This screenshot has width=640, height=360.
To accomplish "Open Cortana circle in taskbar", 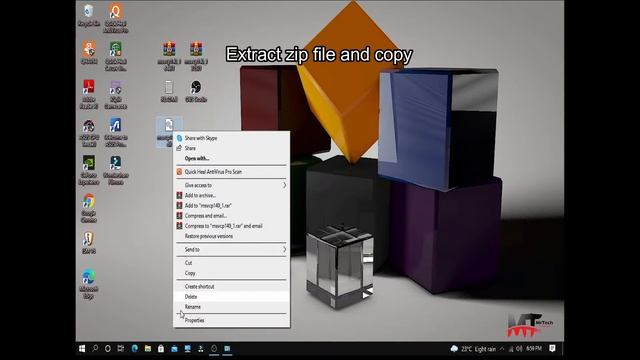I will [108, 349].
